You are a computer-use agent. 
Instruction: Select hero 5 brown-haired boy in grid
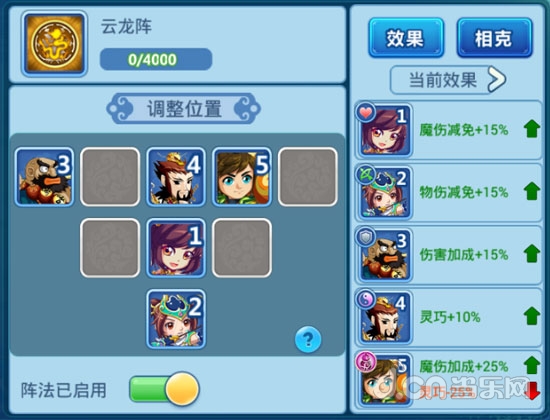[x=242, y=176]
